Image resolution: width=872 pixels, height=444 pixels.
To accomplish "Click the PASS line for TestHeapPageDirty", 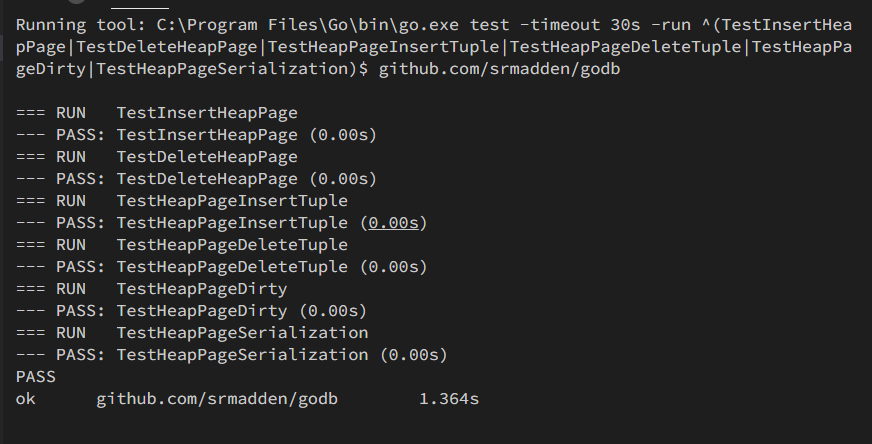I will (191, 311).
